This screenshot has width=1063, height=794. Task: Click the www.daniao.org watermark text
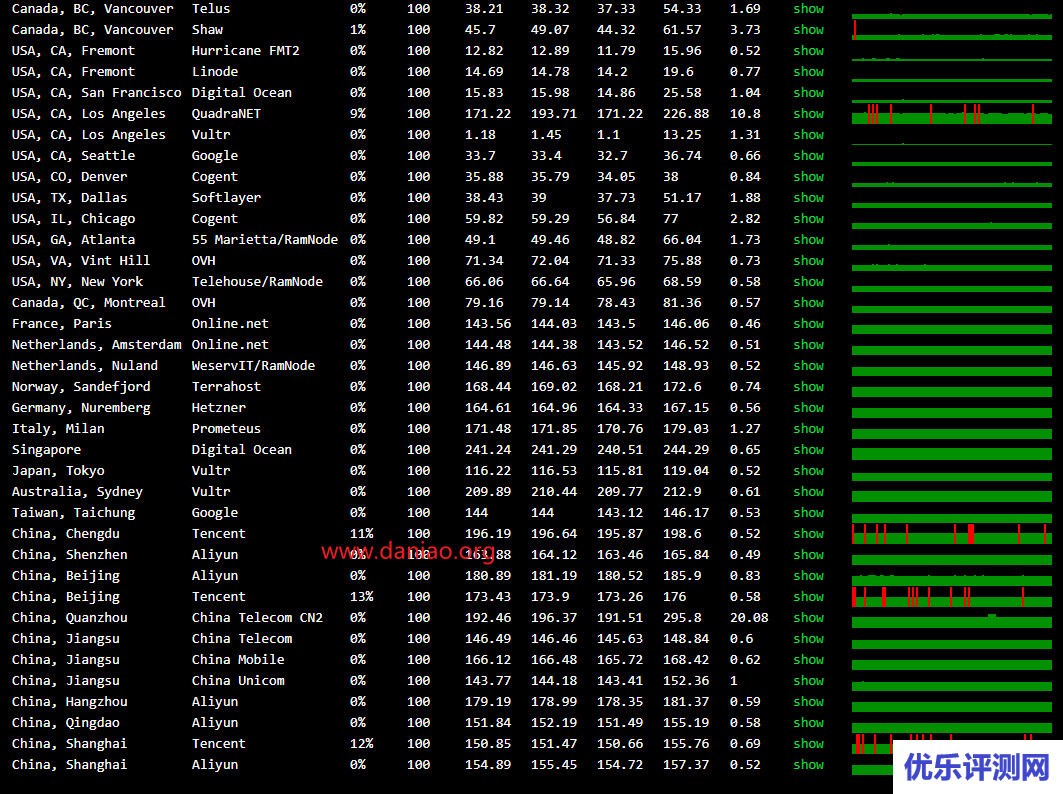point(407,552)
